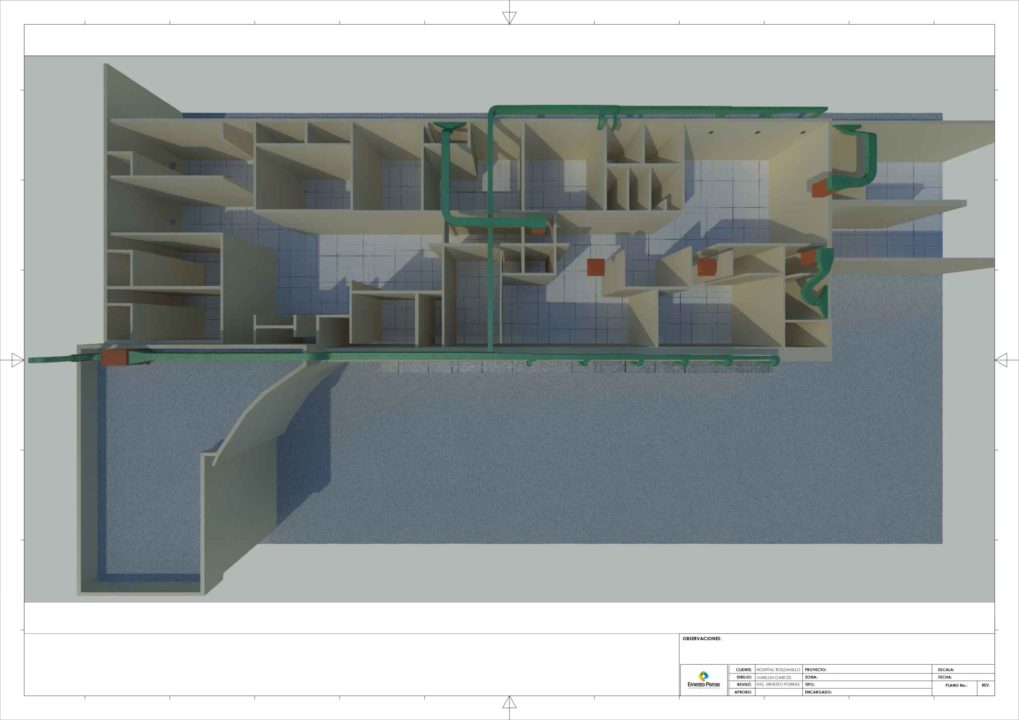The width and height of the screenshot is (1019, 720).
Task: Click the DIBUJO field in title block
Action: pyautogui.click(x=777, y=677)
